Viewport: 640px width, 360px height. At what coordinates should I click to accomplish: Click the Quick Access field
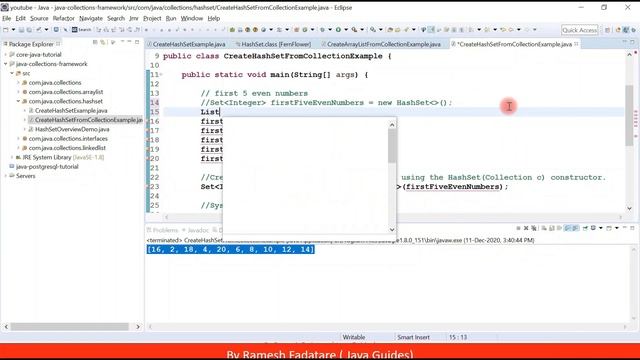[x=580, y=30]
